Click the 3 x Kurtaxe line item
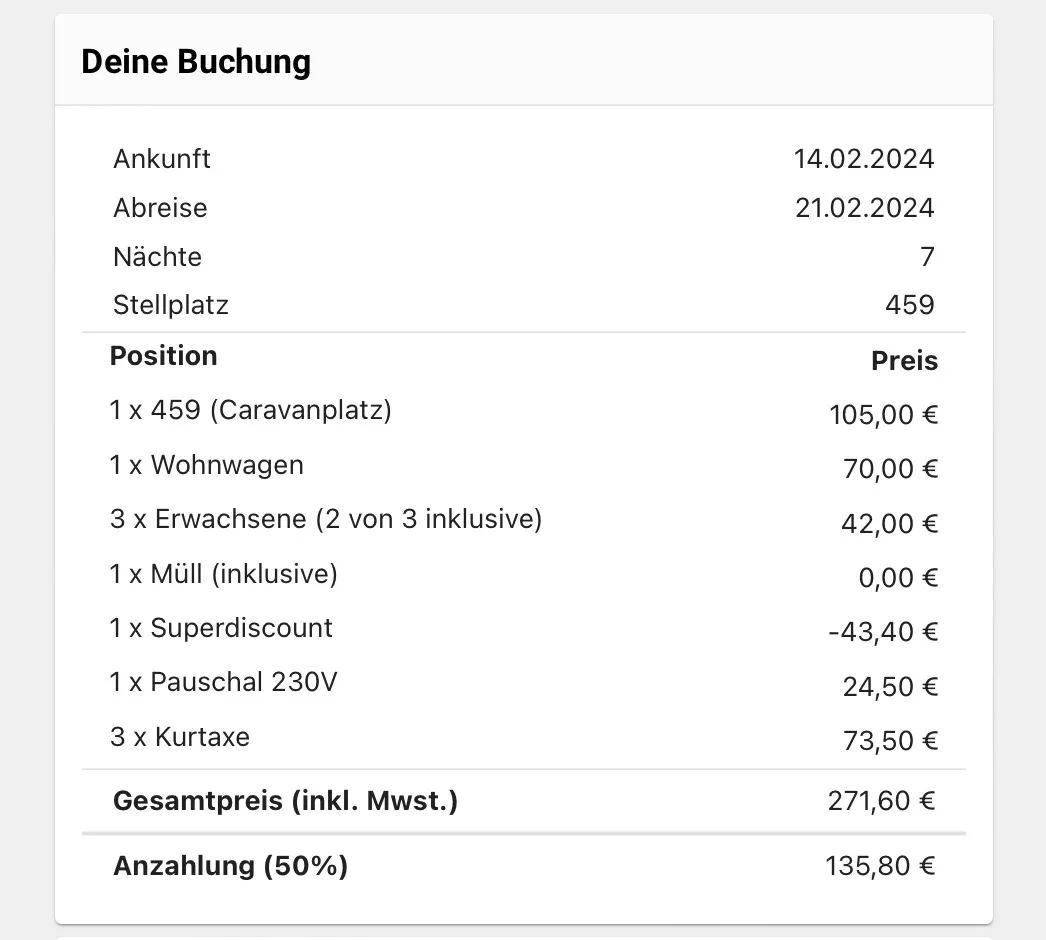 (179, 737)
